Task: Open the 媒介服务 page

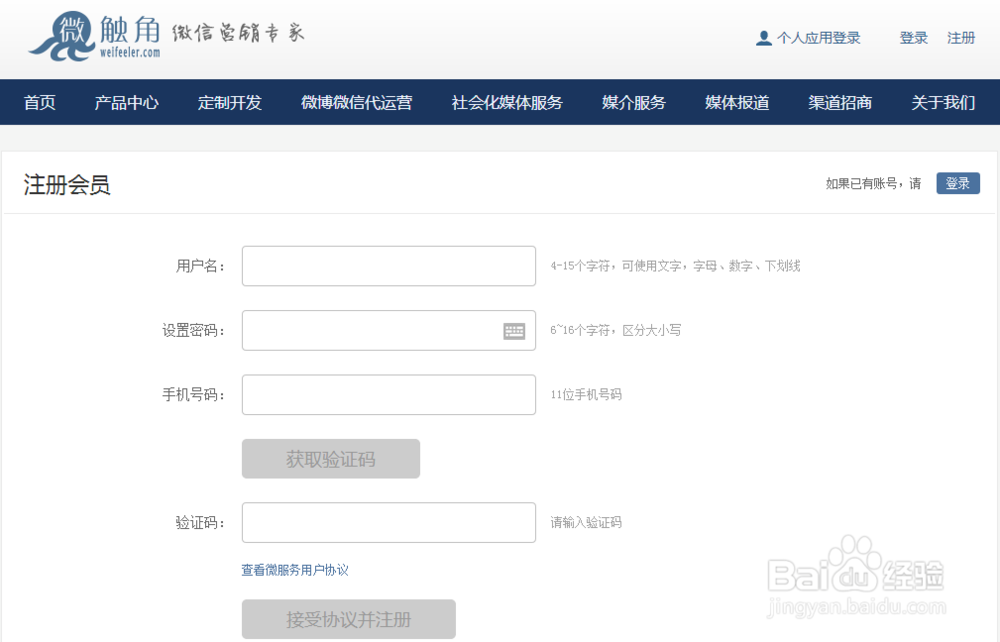Action: [632, 102]
